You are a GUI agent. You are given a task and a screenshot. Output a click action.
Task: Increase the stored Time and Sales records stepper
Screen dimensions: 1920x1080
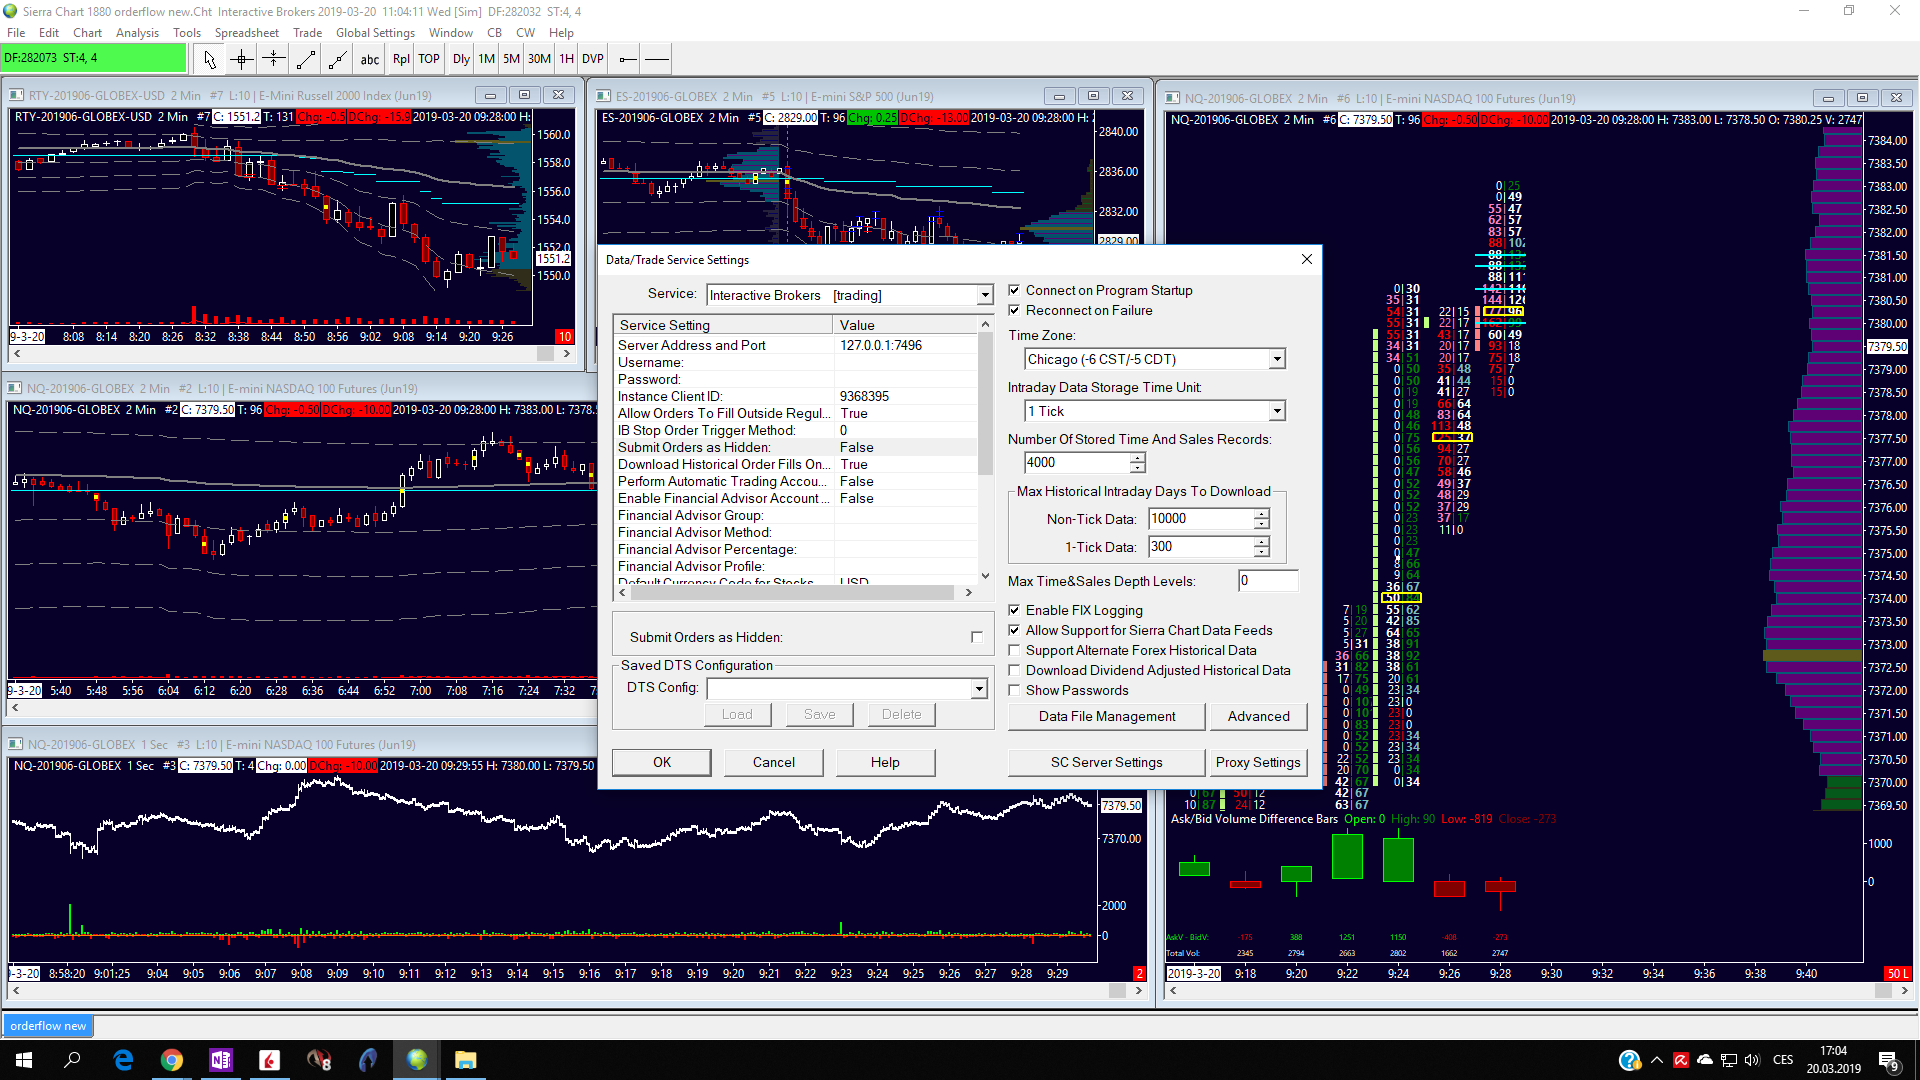(x=1137, y=457)
